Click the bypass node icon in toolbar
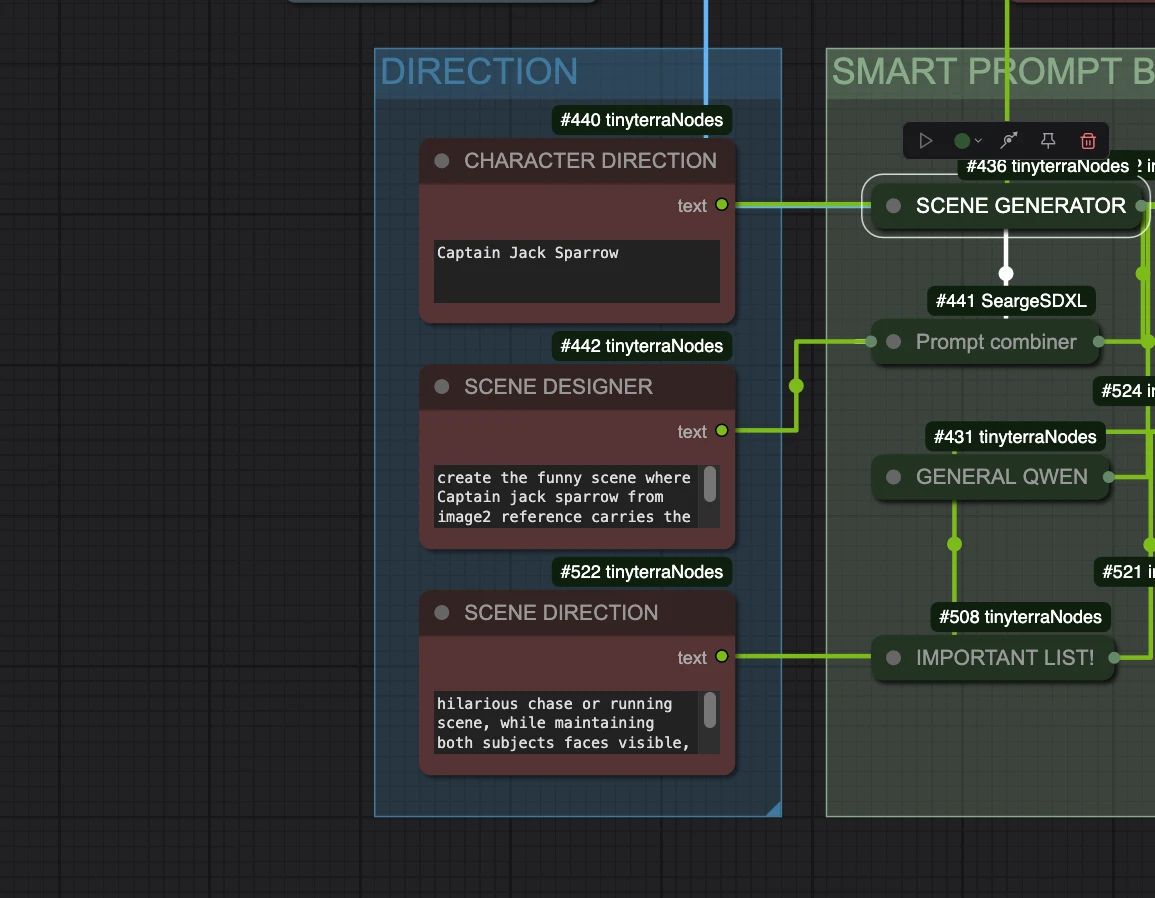 tap(1008, 141)
